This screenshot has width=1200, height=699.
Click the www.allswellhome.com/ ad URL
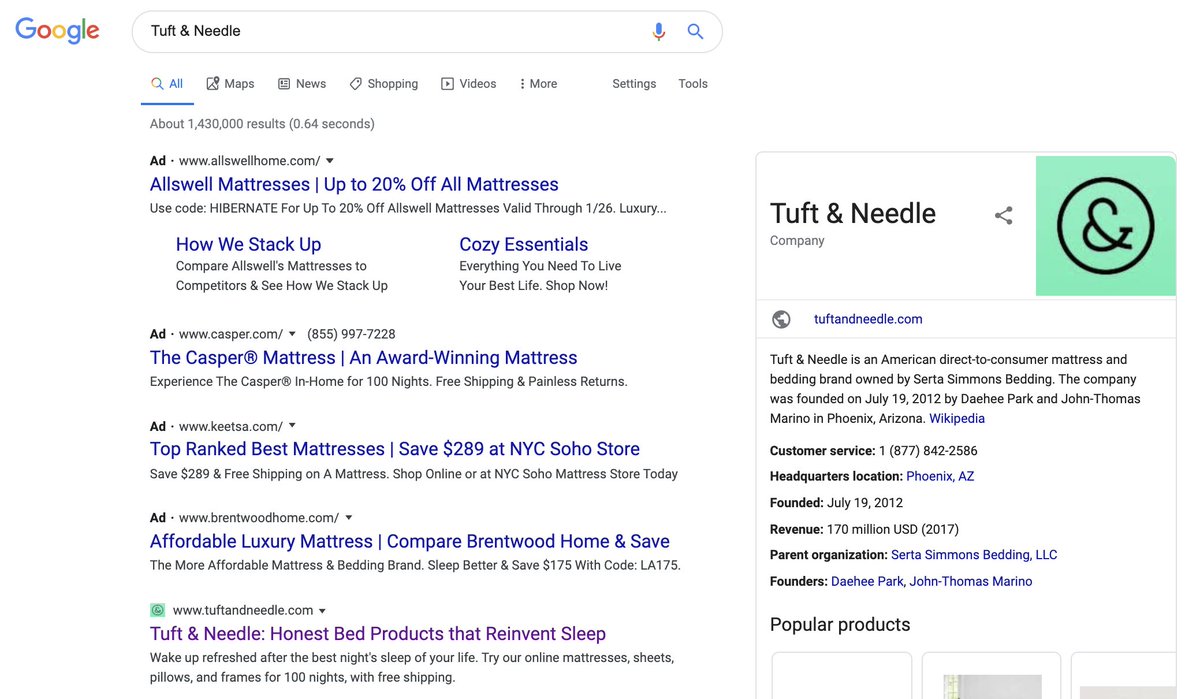coord(250,161)
